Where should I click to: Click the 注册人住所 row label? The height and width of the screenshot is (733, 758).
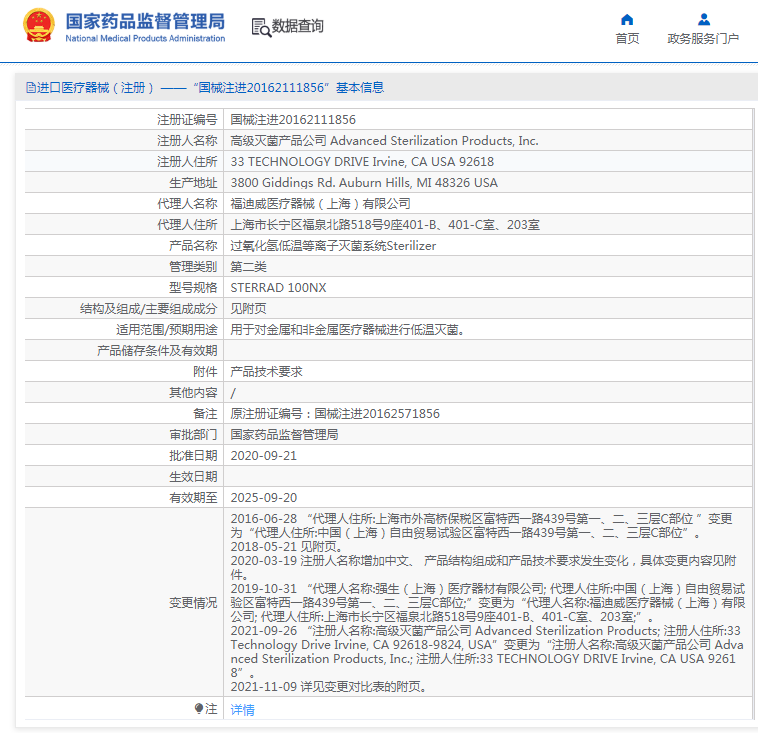click(x=187, y=161)
